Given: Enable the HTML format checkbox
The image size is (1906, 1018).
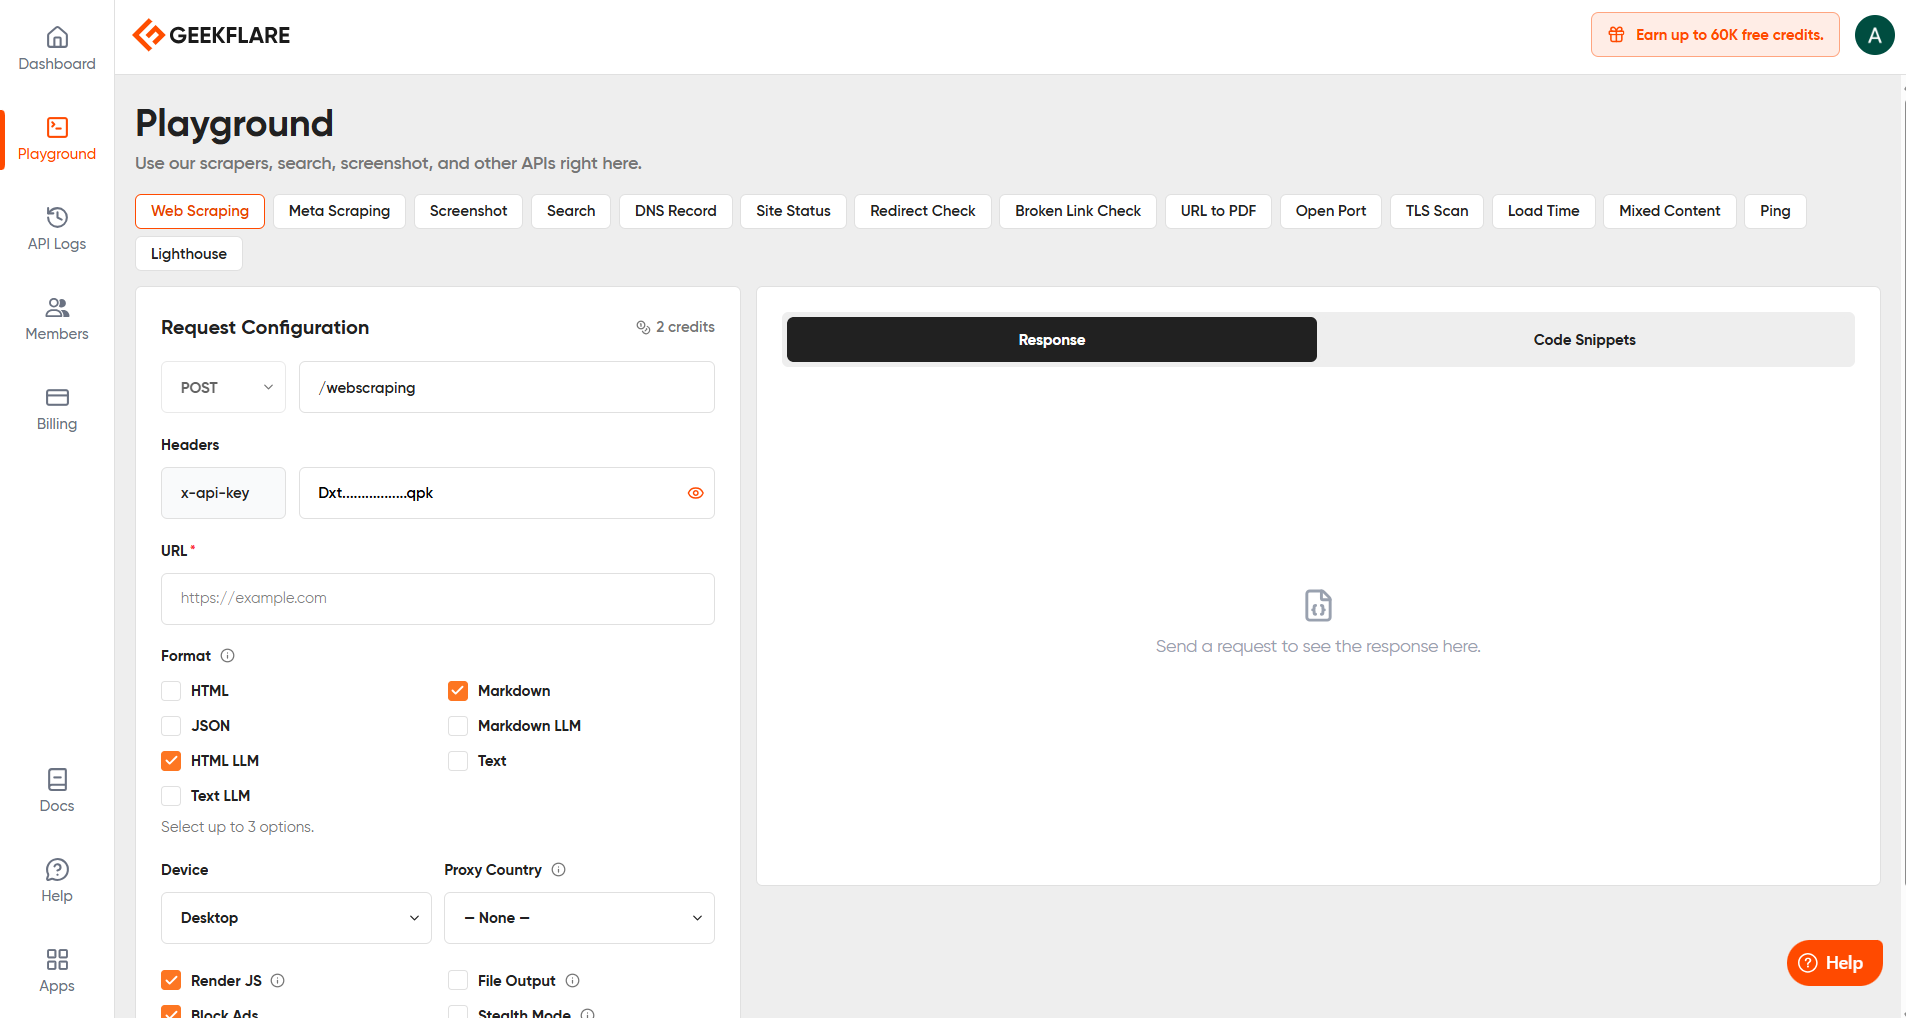Looking at the screenshot, I should [x=171, y=691].
